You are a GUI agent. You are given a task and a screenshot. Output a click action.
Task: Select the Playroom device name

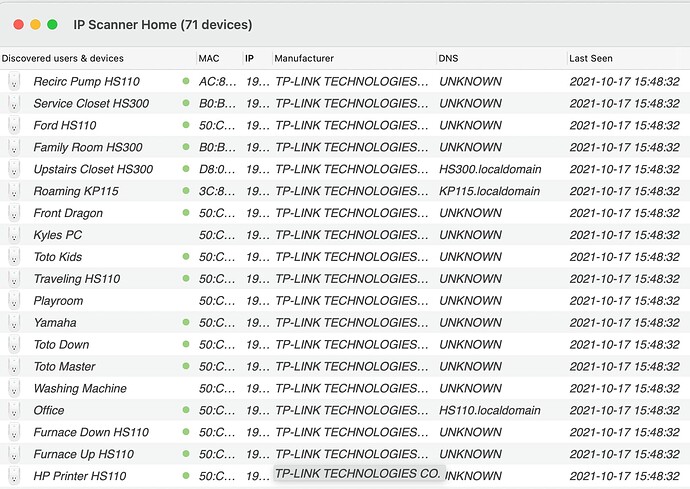58,301
